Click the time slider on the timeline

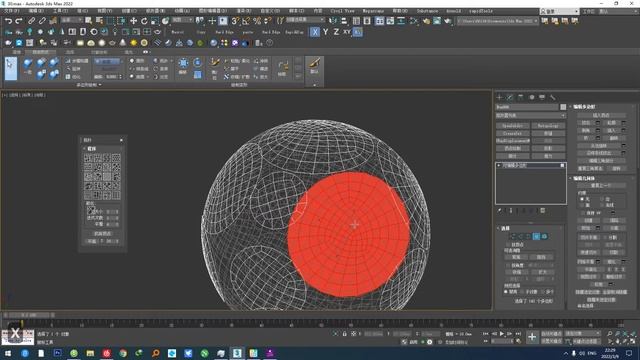(29, 315)
